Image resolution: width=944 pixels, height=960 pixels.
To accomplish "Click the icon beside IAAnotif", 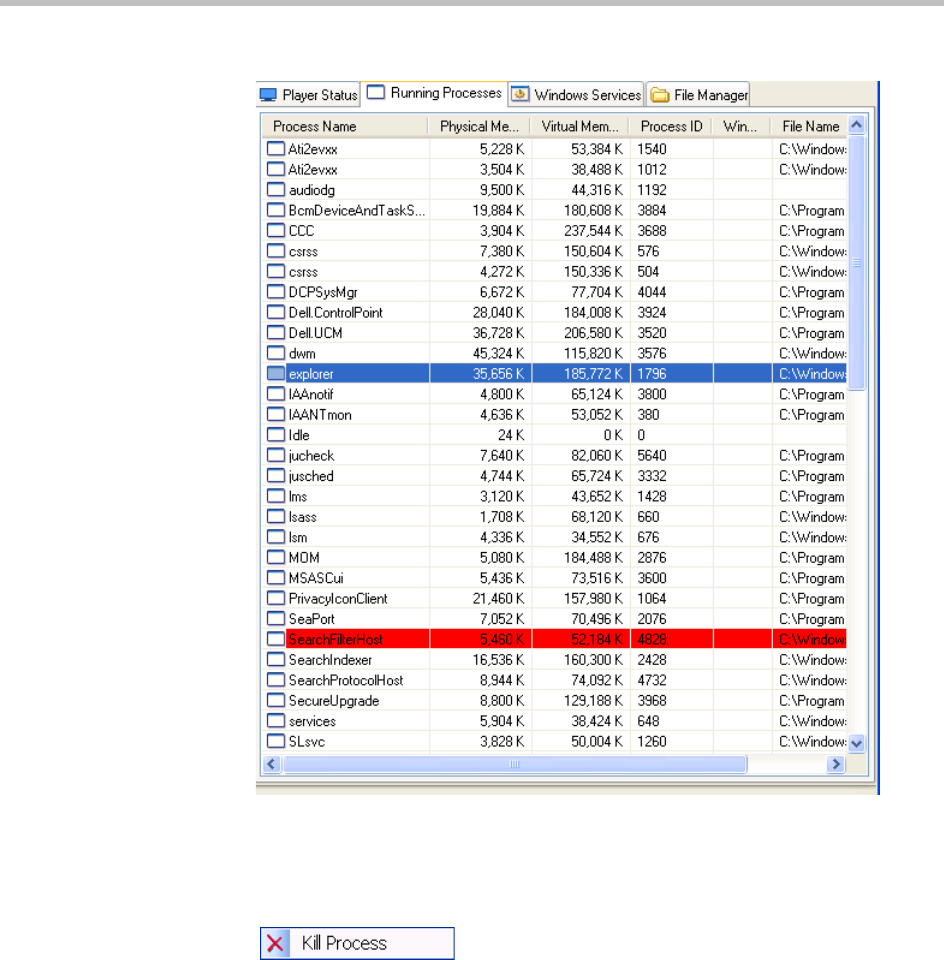I will pyautogui.click(x=276, y=394).
